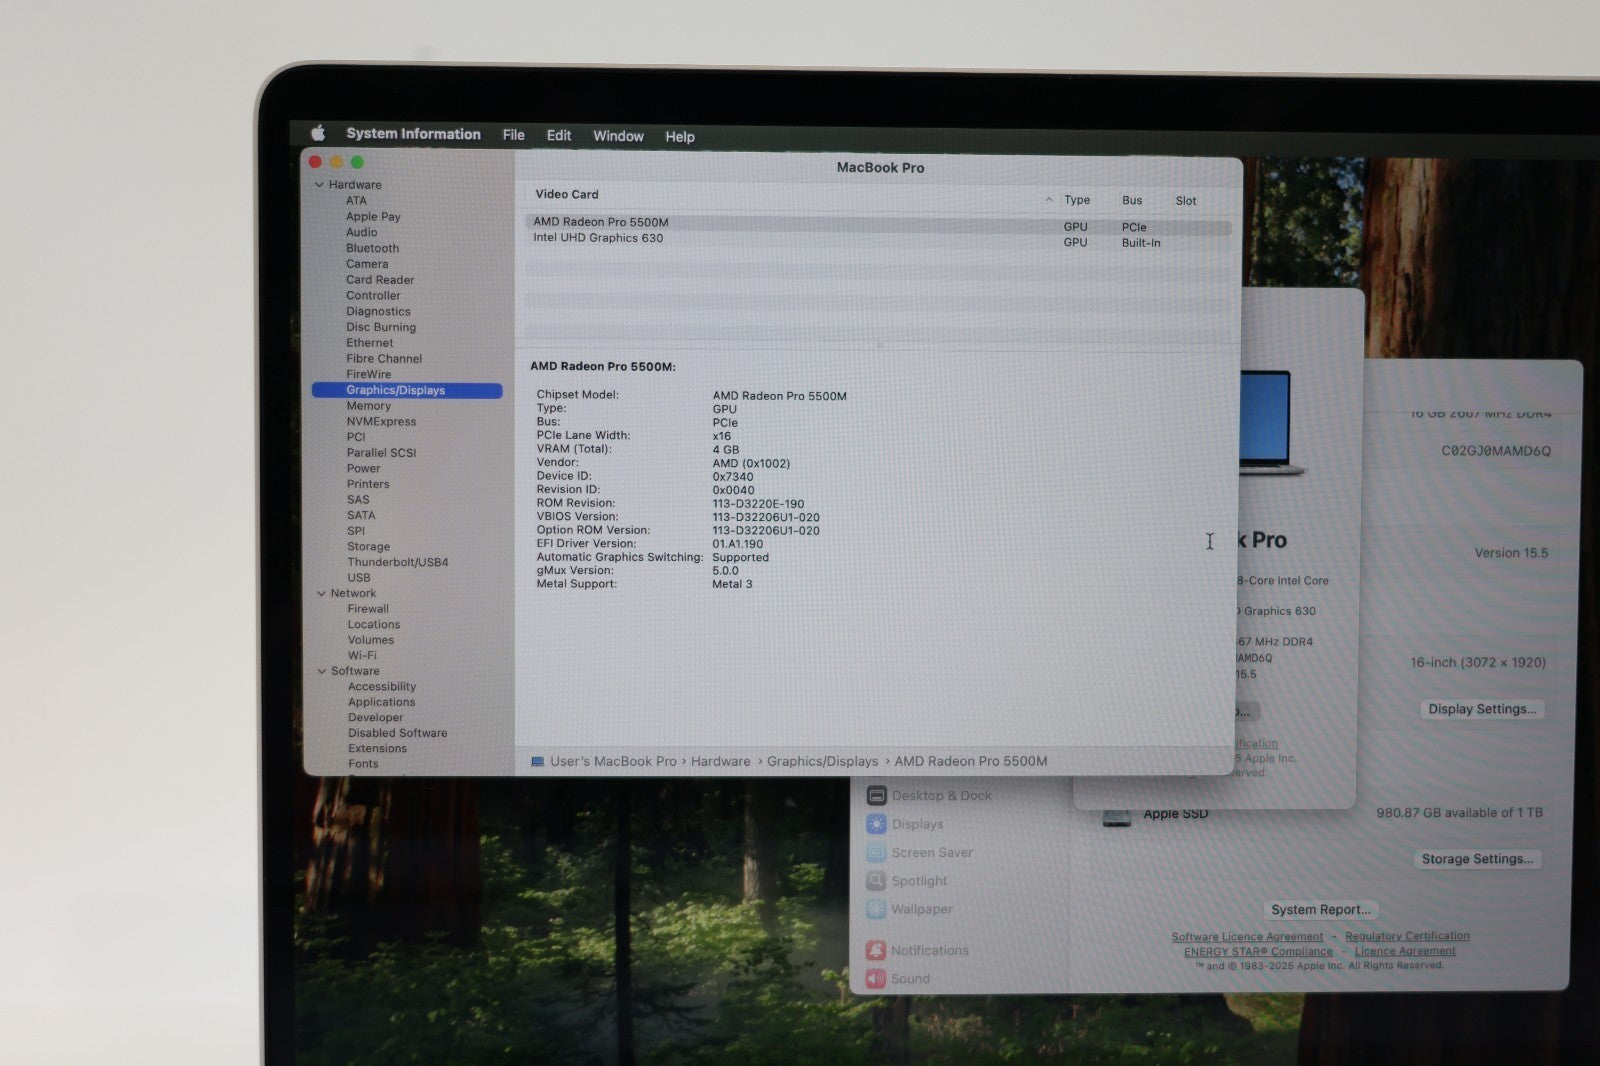
Task: Open the File menu
Action: (x=513, y=135)
